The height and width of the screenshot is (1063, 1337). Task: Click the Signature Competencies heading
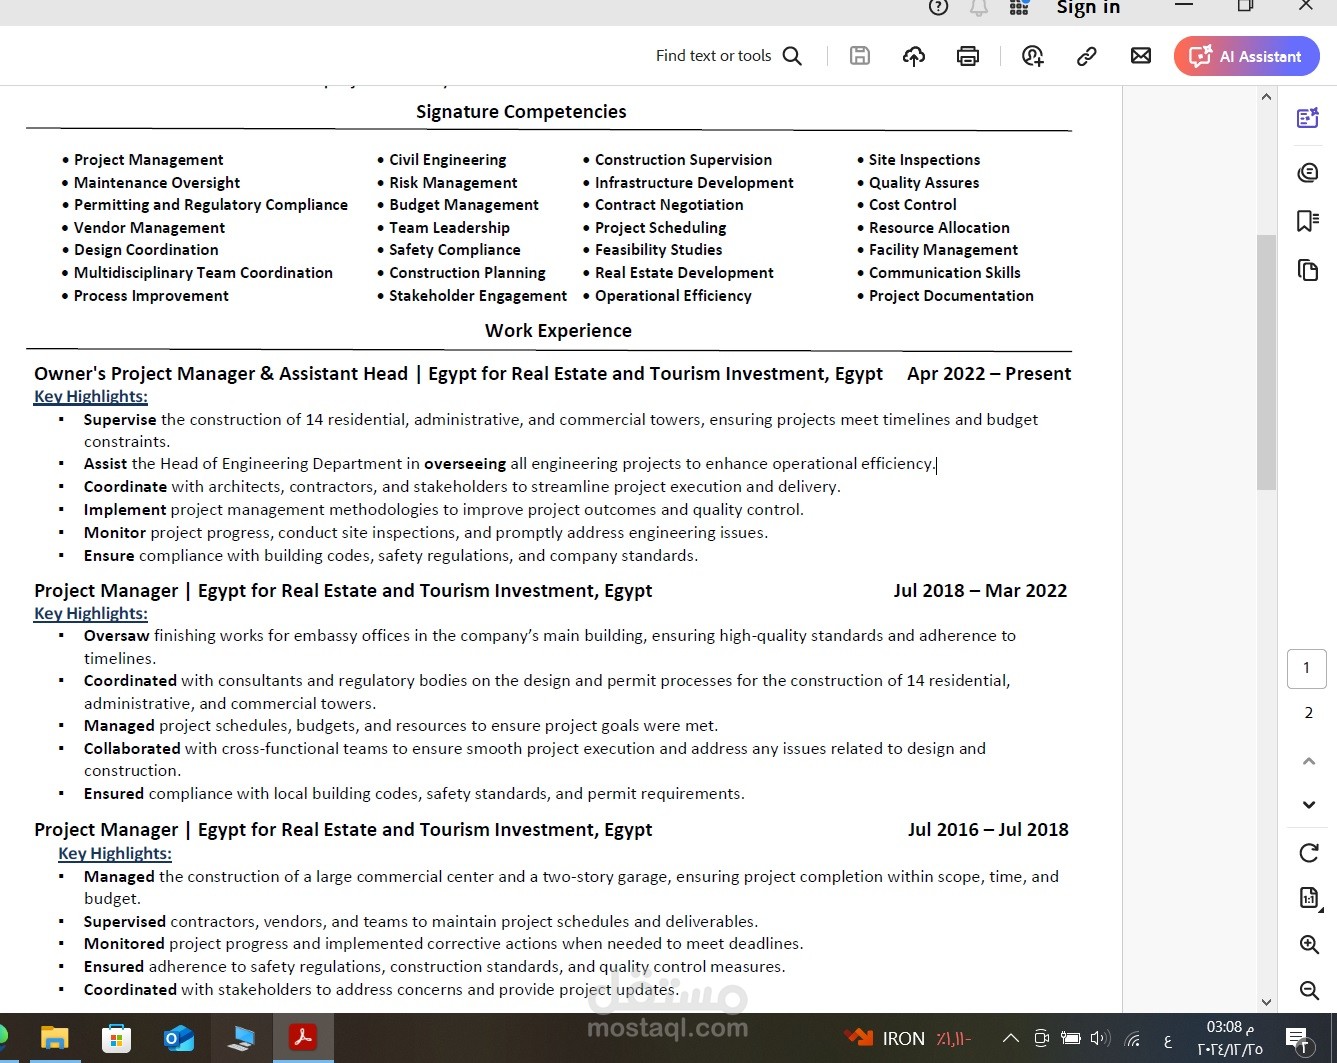521,112
